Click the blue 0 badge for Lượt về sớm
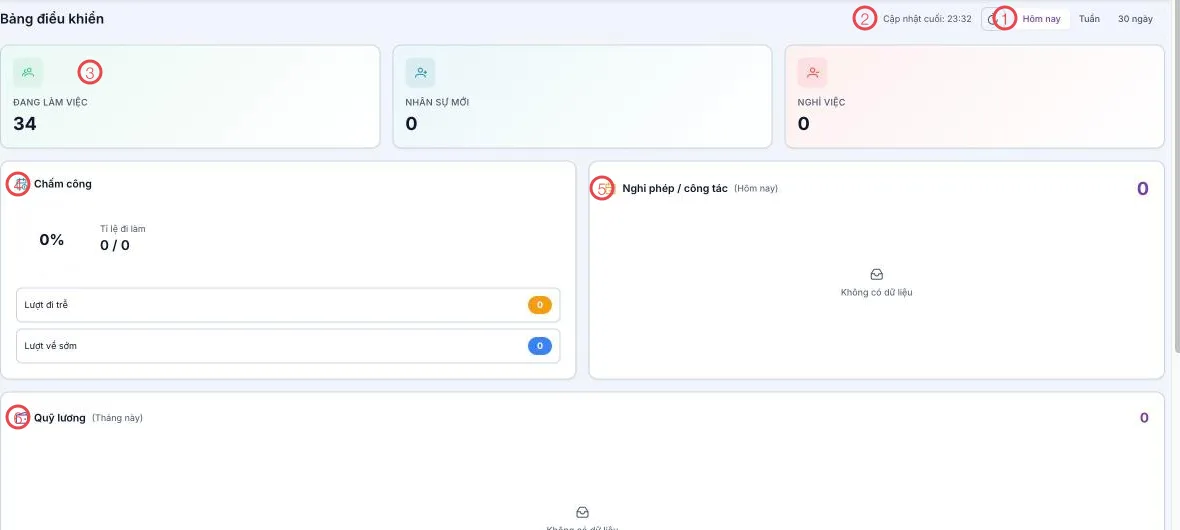Screen dimensions: 1180x530 coord(540,346)
